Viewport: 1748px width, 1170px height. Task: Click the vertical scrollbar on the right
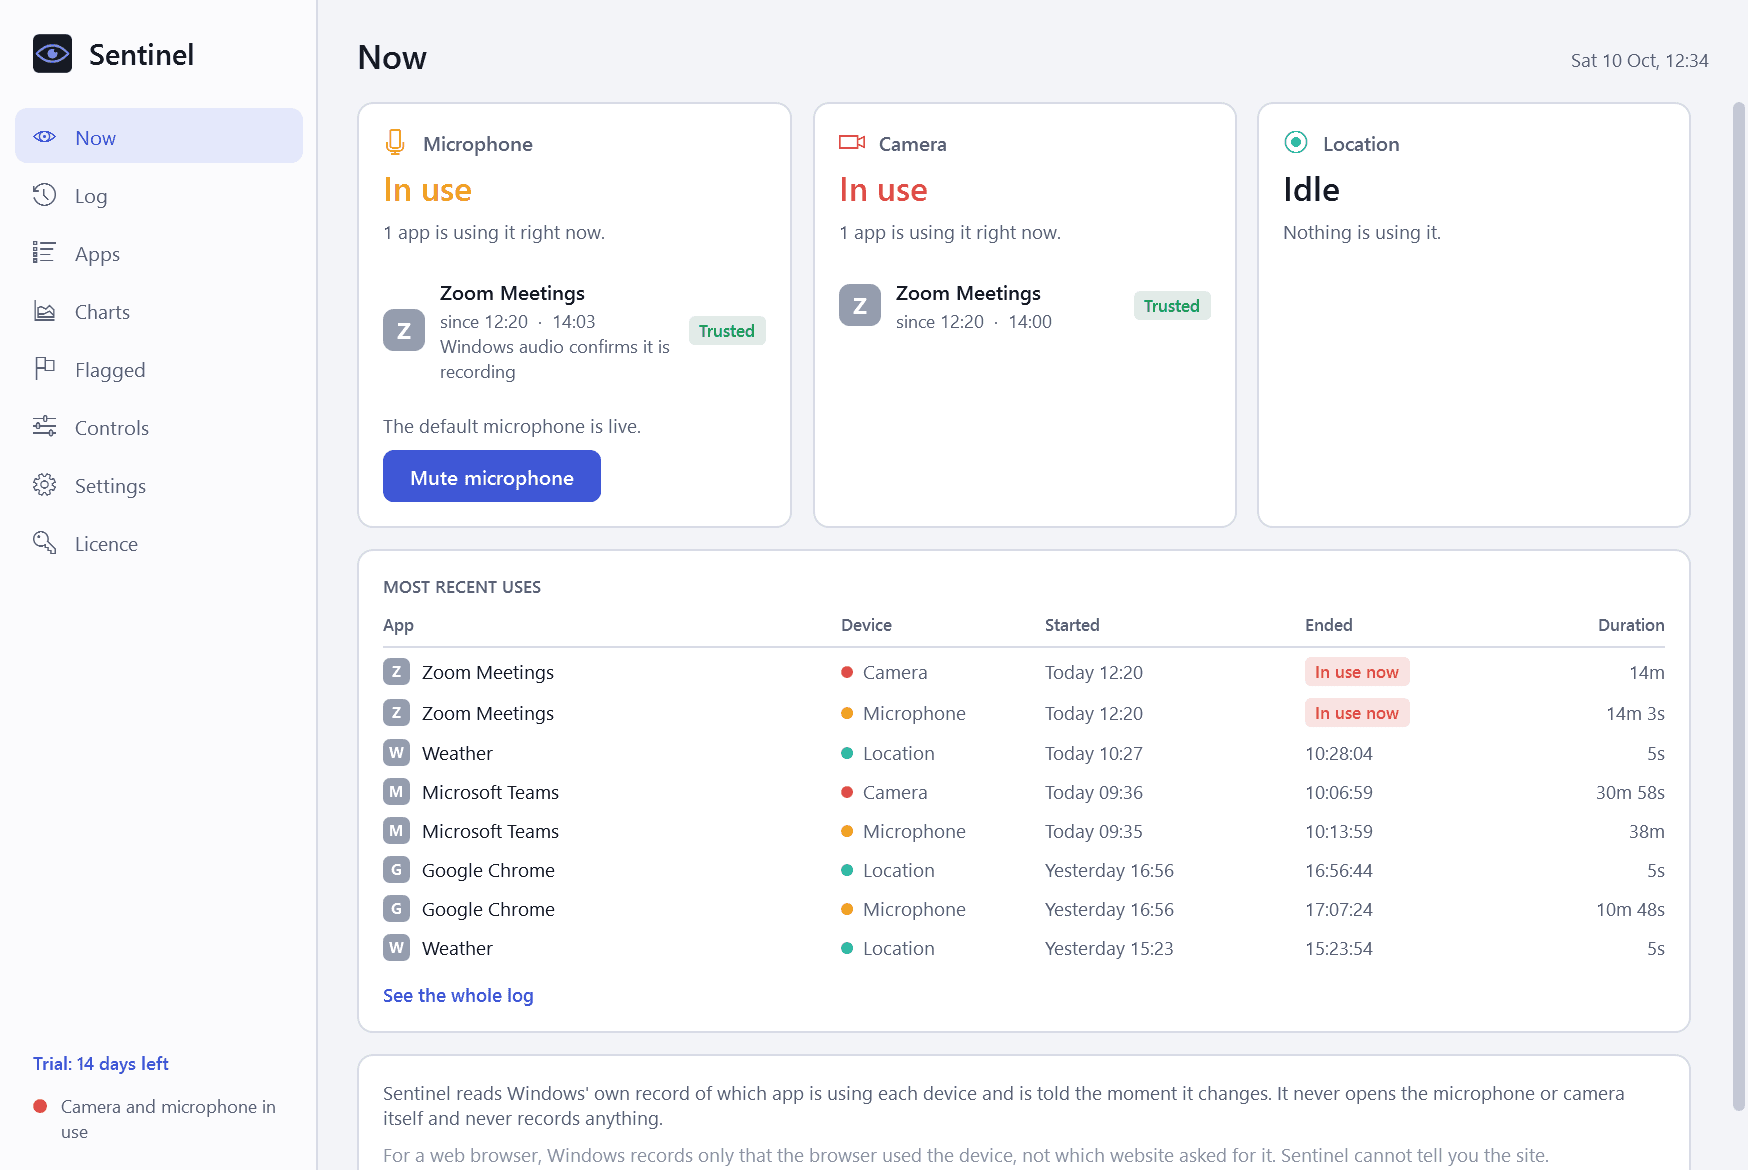(x=1739, y=605)
